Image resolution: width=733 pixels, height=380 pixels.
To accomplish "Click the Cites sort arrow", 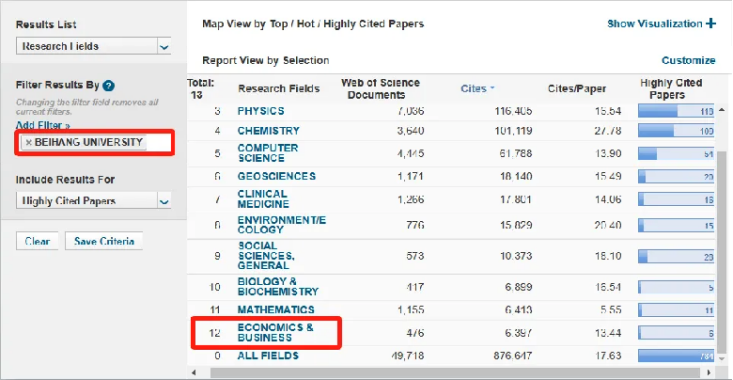I will pyautogui.click(x=492, y=88).
